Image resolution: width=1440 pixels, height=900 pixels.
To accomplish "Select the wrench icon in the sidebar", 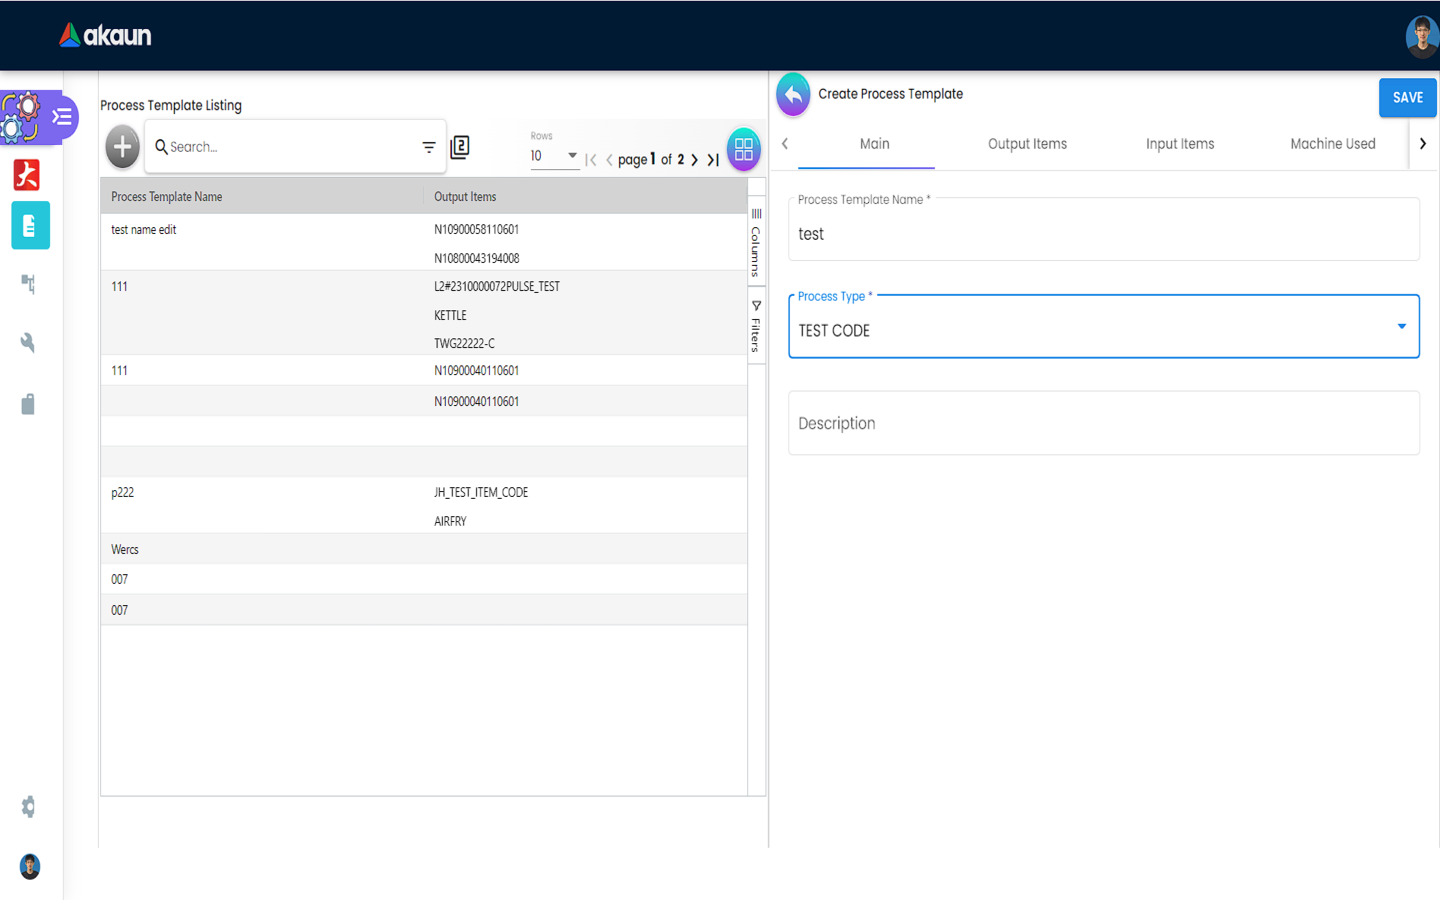I will point(28,343).
